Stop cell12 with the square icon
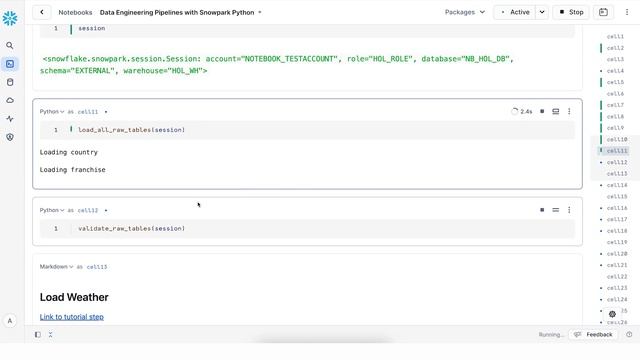Viewport: 640px width, 360px height. pos(542,210)
